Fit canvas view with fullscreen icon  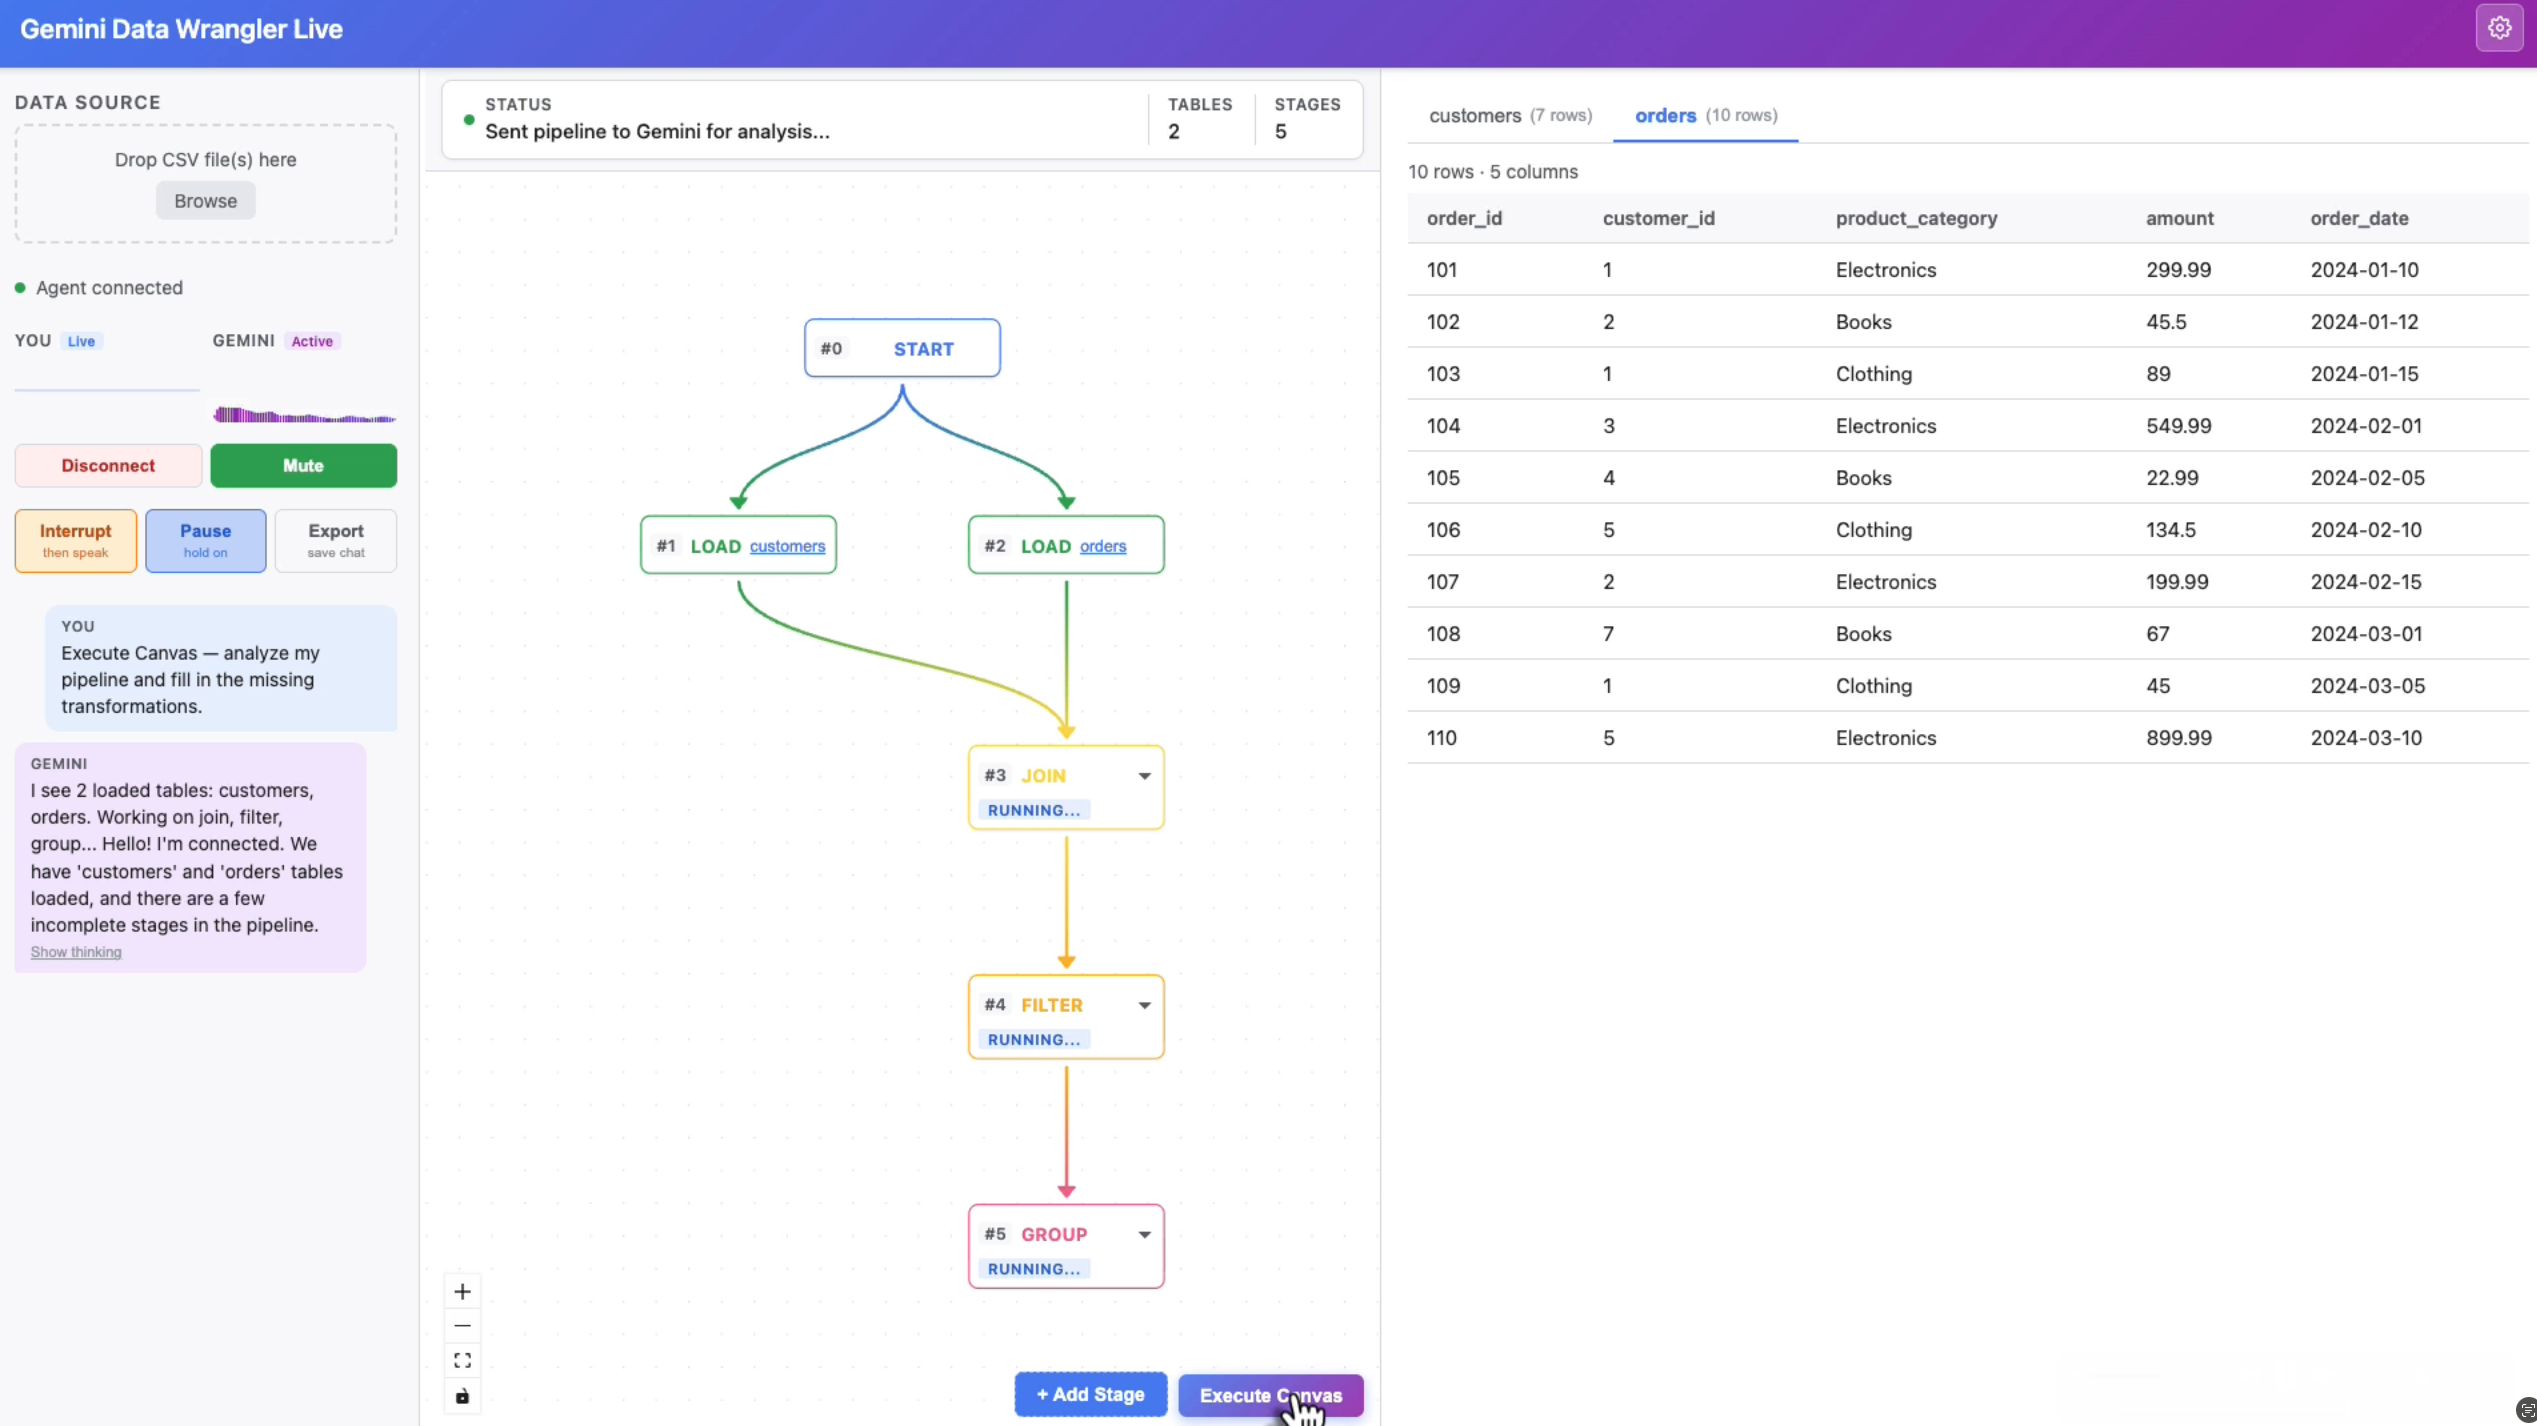[462, 1360]
